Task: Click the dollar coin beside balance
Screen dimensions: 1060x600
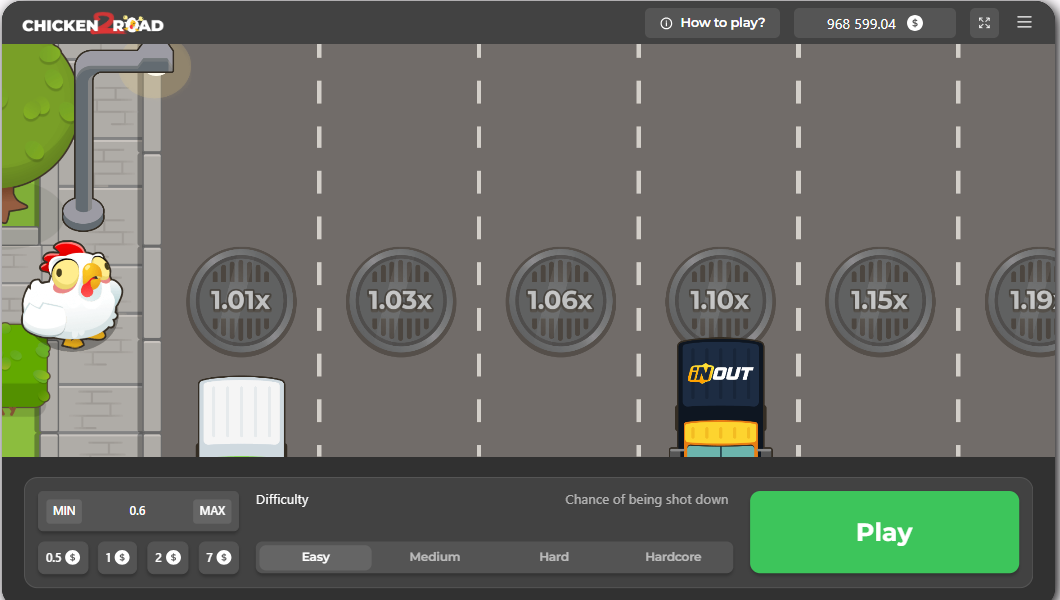Action: pyautogui.click(x=915, y=23)
